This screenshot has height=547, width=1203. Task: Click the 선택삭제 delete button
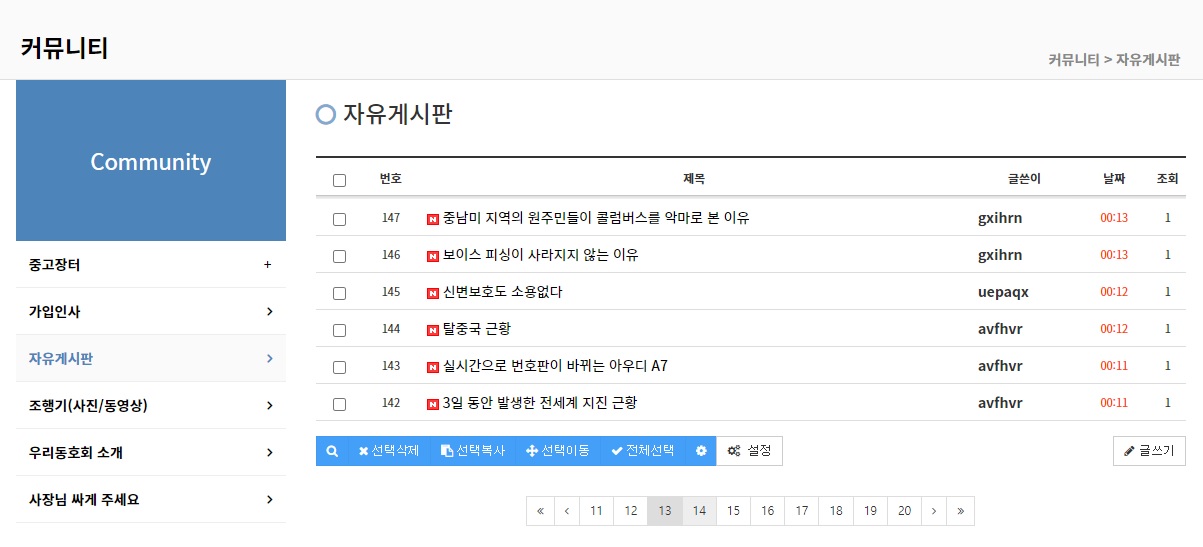389,451
